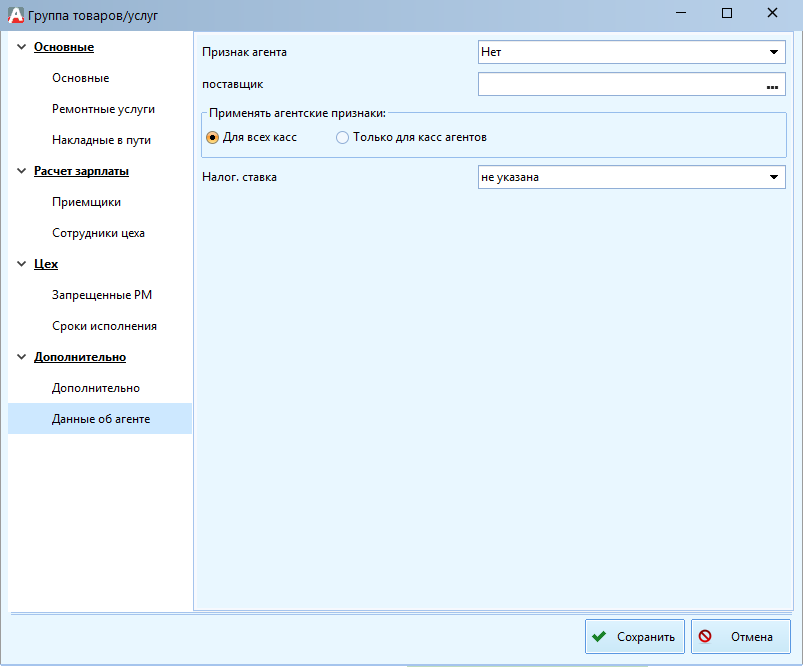Maximize the Группа товаров/услуг window

[x=727, y=14]
